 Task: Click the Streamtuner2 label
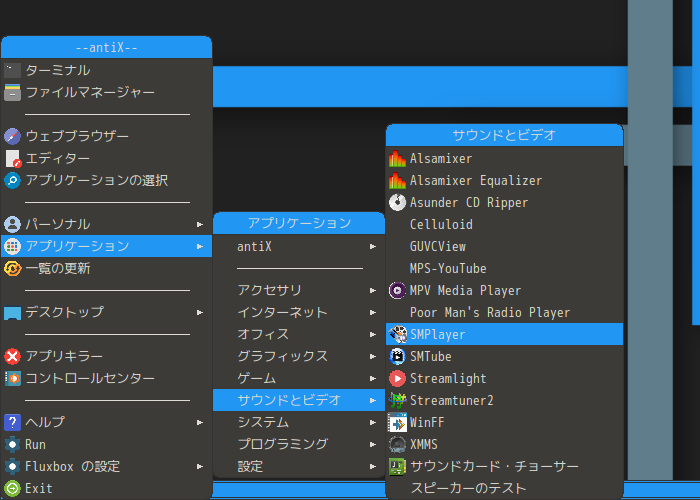pos(452,400)
